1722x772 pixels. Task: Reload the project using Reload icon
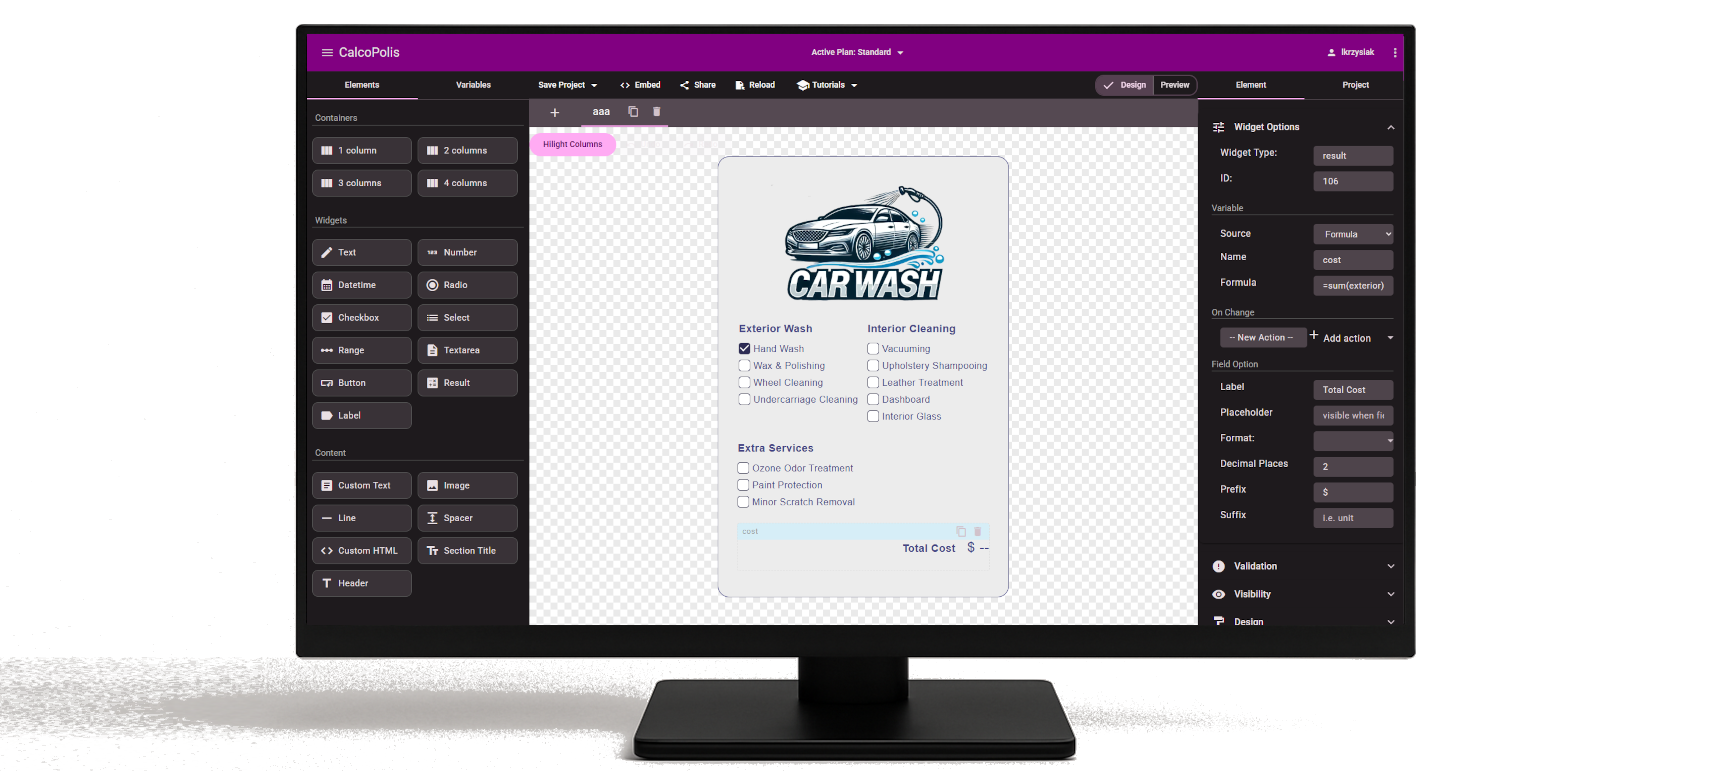click(740, 85)
